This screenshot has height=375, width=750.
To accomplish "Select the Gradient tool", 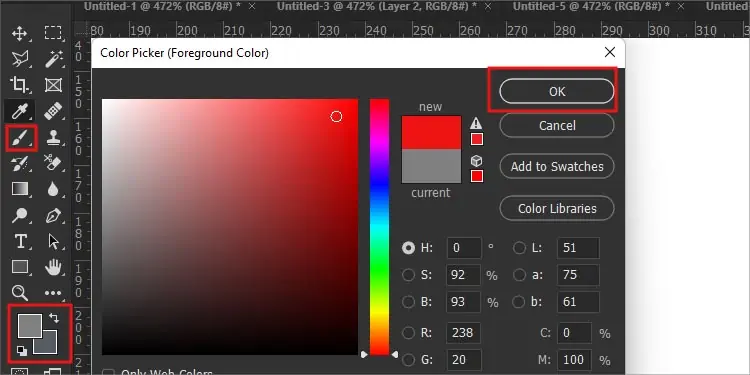I will [20, 189].
